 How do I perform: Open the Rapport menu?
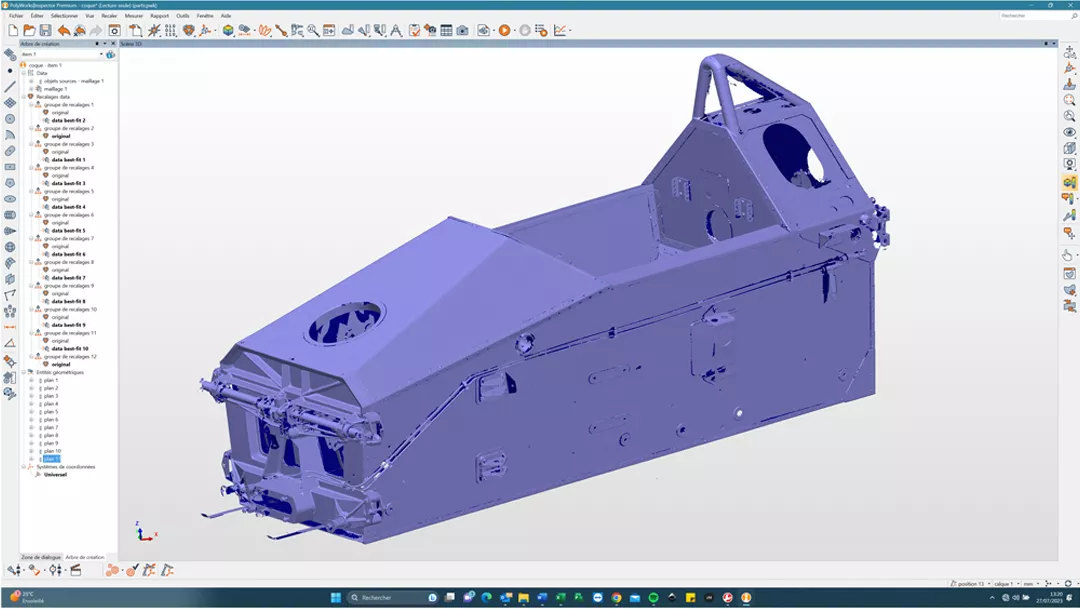point(159,16)
